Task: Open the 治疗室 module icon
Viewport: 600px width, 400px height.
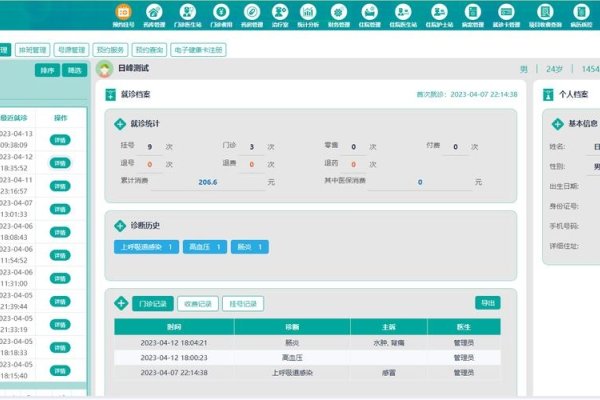Action: tap(280, 12)
